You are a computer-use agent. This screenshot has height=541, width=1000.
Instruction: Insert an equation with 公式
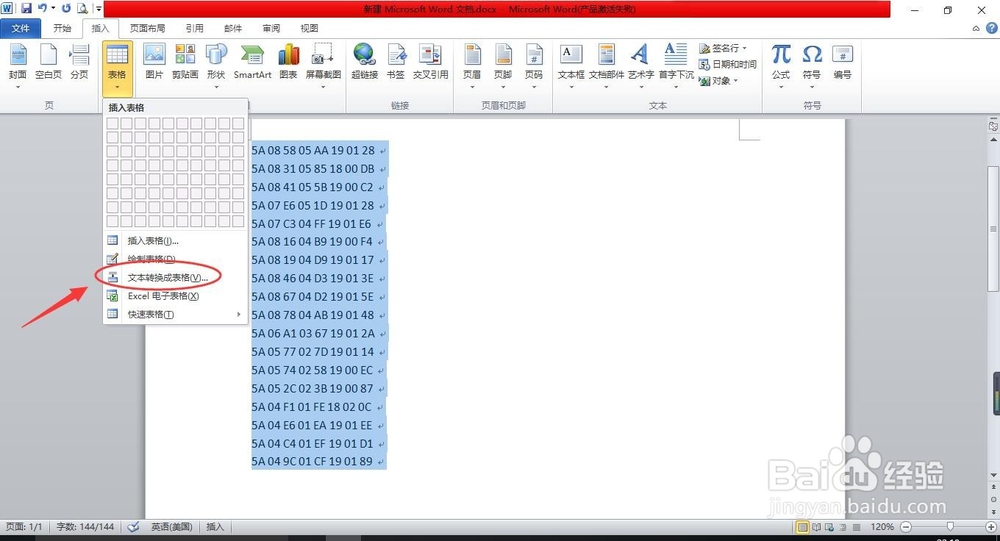(x=781, y=66)
